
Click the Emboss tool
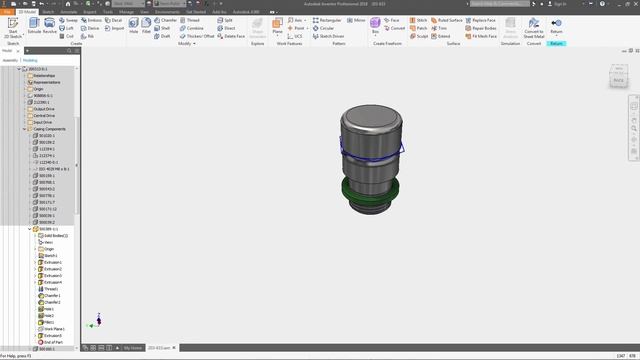coord(91,20)
